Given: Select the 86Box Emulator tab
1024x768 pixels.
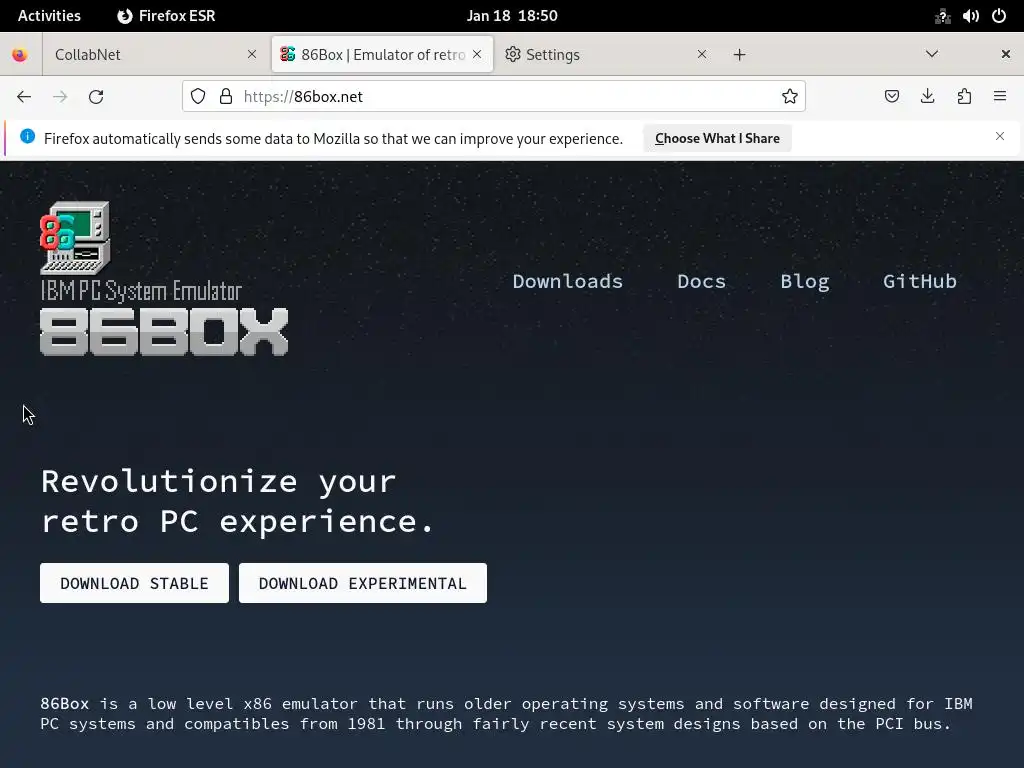Looking at the screenshot, I should (x=383, y=55).
